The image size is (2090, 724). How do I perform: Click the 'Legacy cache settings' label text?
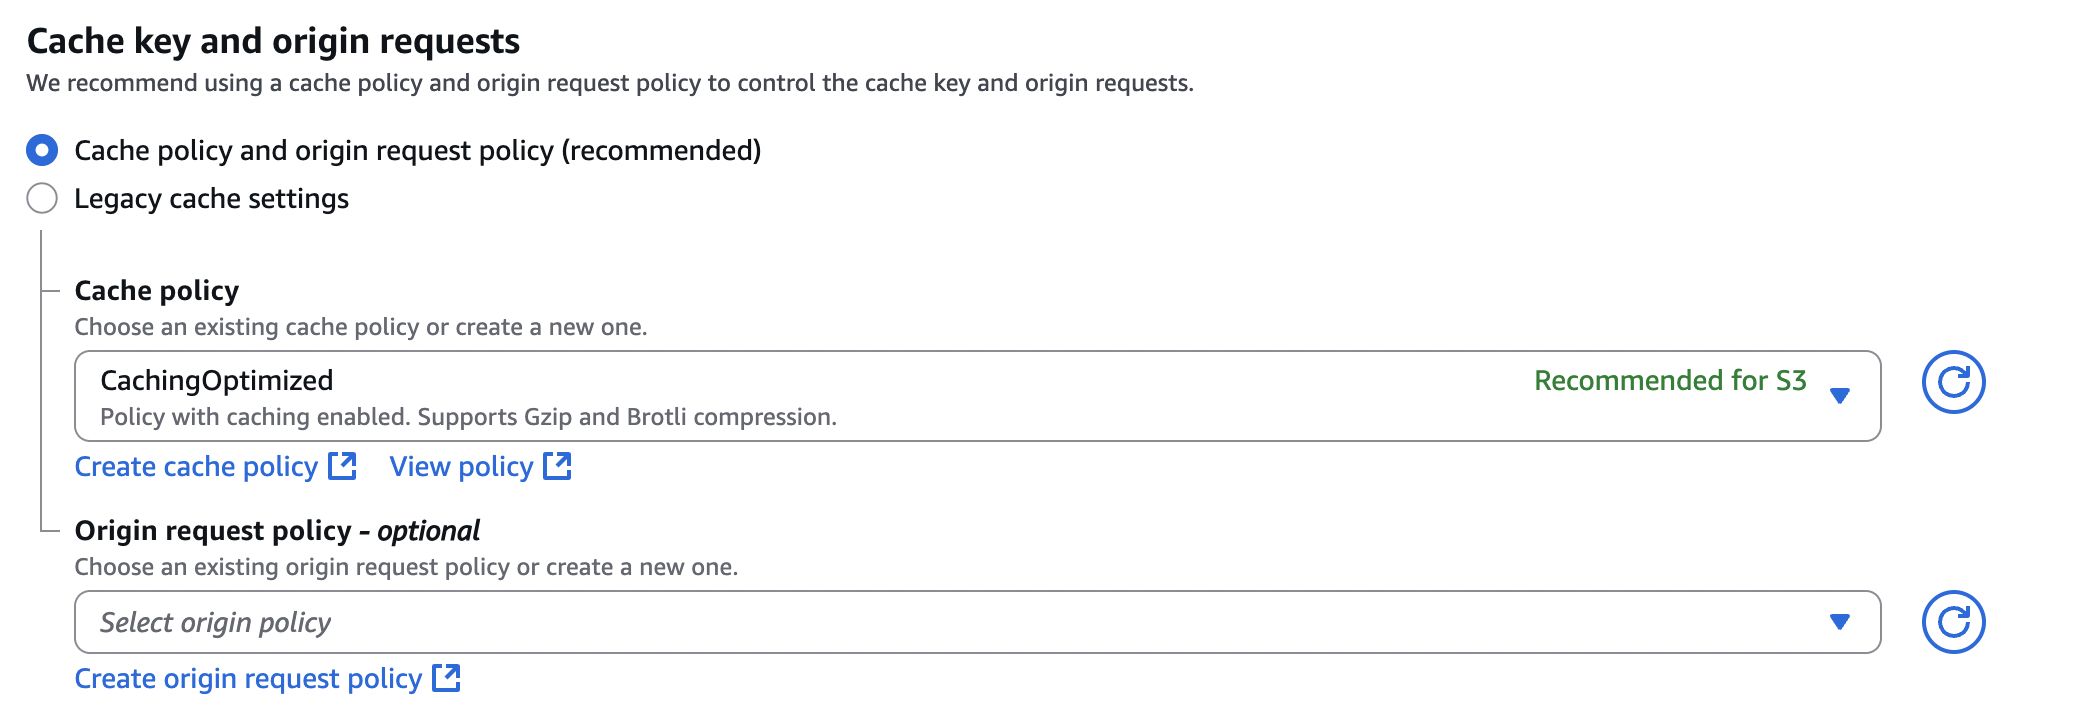211,199
